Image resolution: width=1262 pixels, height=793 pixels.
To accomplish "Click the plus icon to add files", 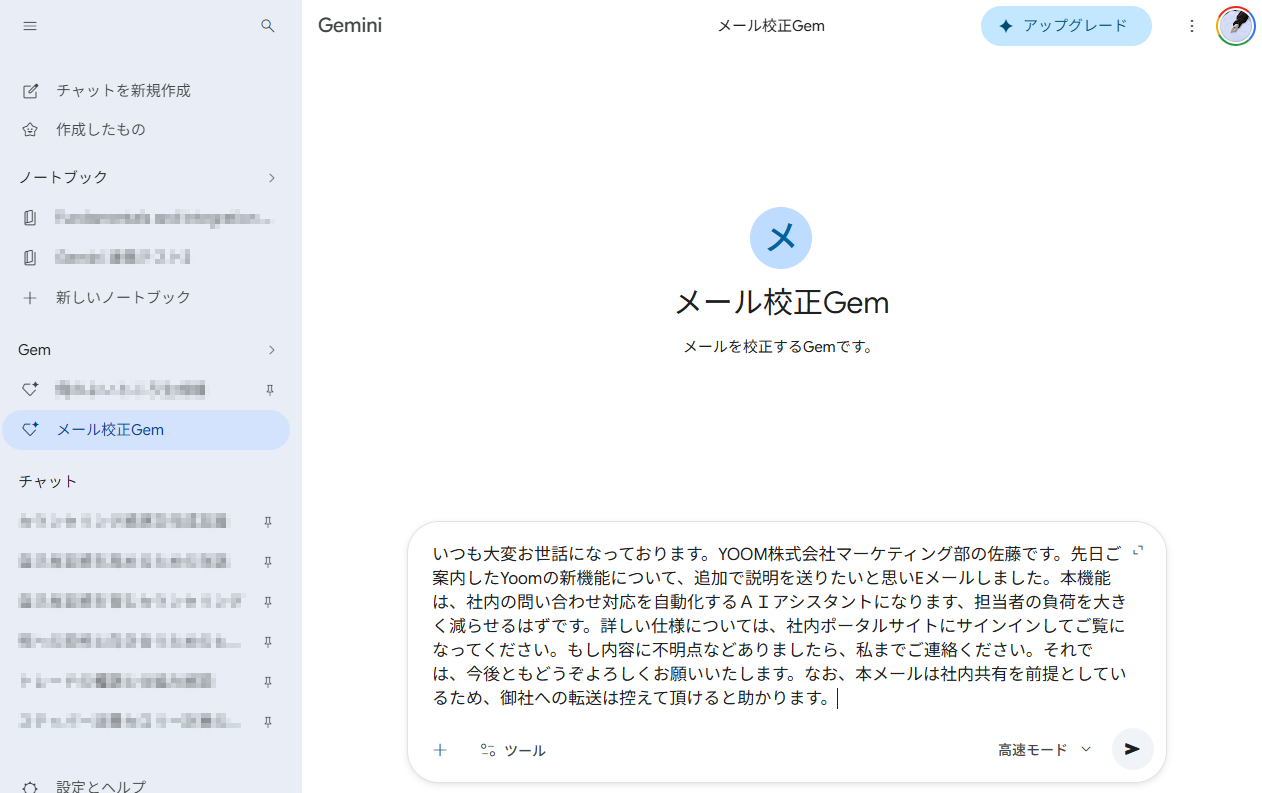I will 440,749.
